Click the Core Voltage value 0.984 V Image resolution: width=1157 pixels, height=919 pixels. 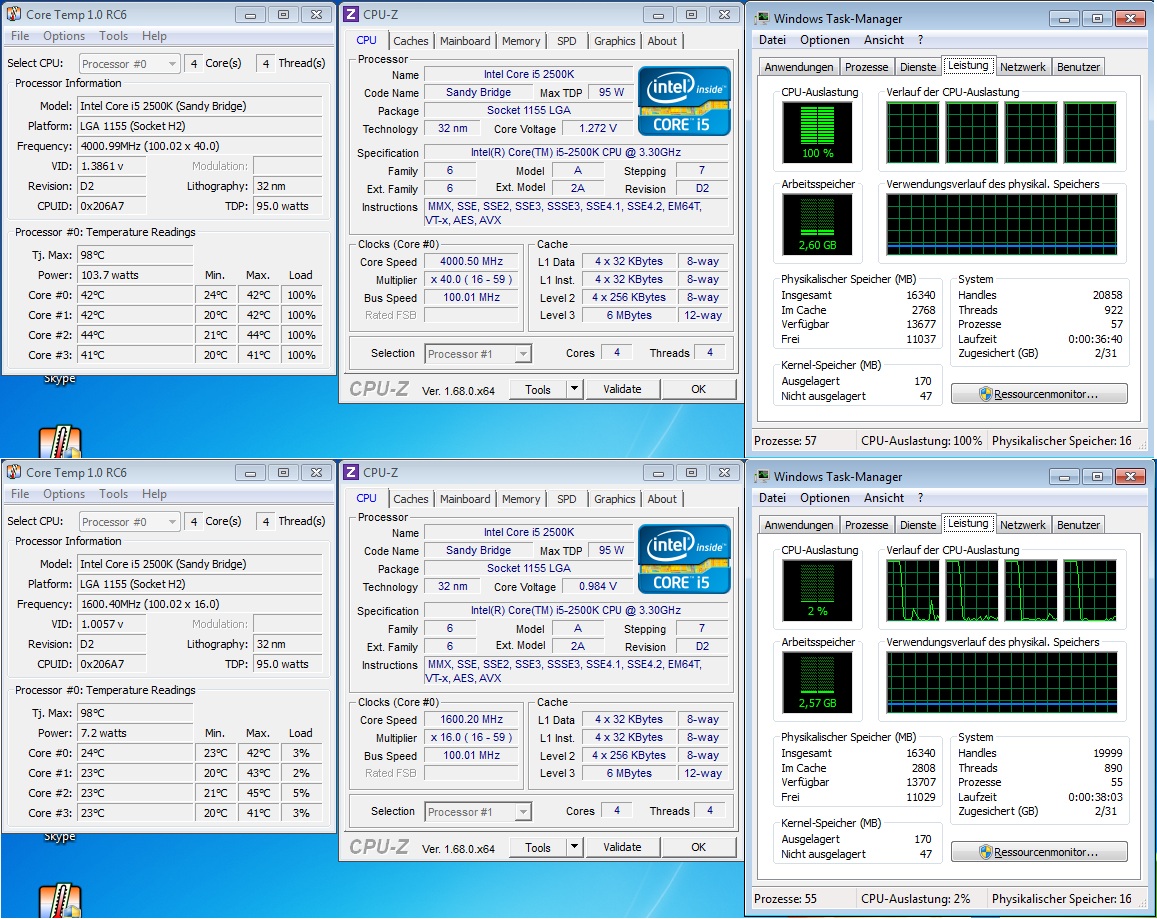coord(598,586)
